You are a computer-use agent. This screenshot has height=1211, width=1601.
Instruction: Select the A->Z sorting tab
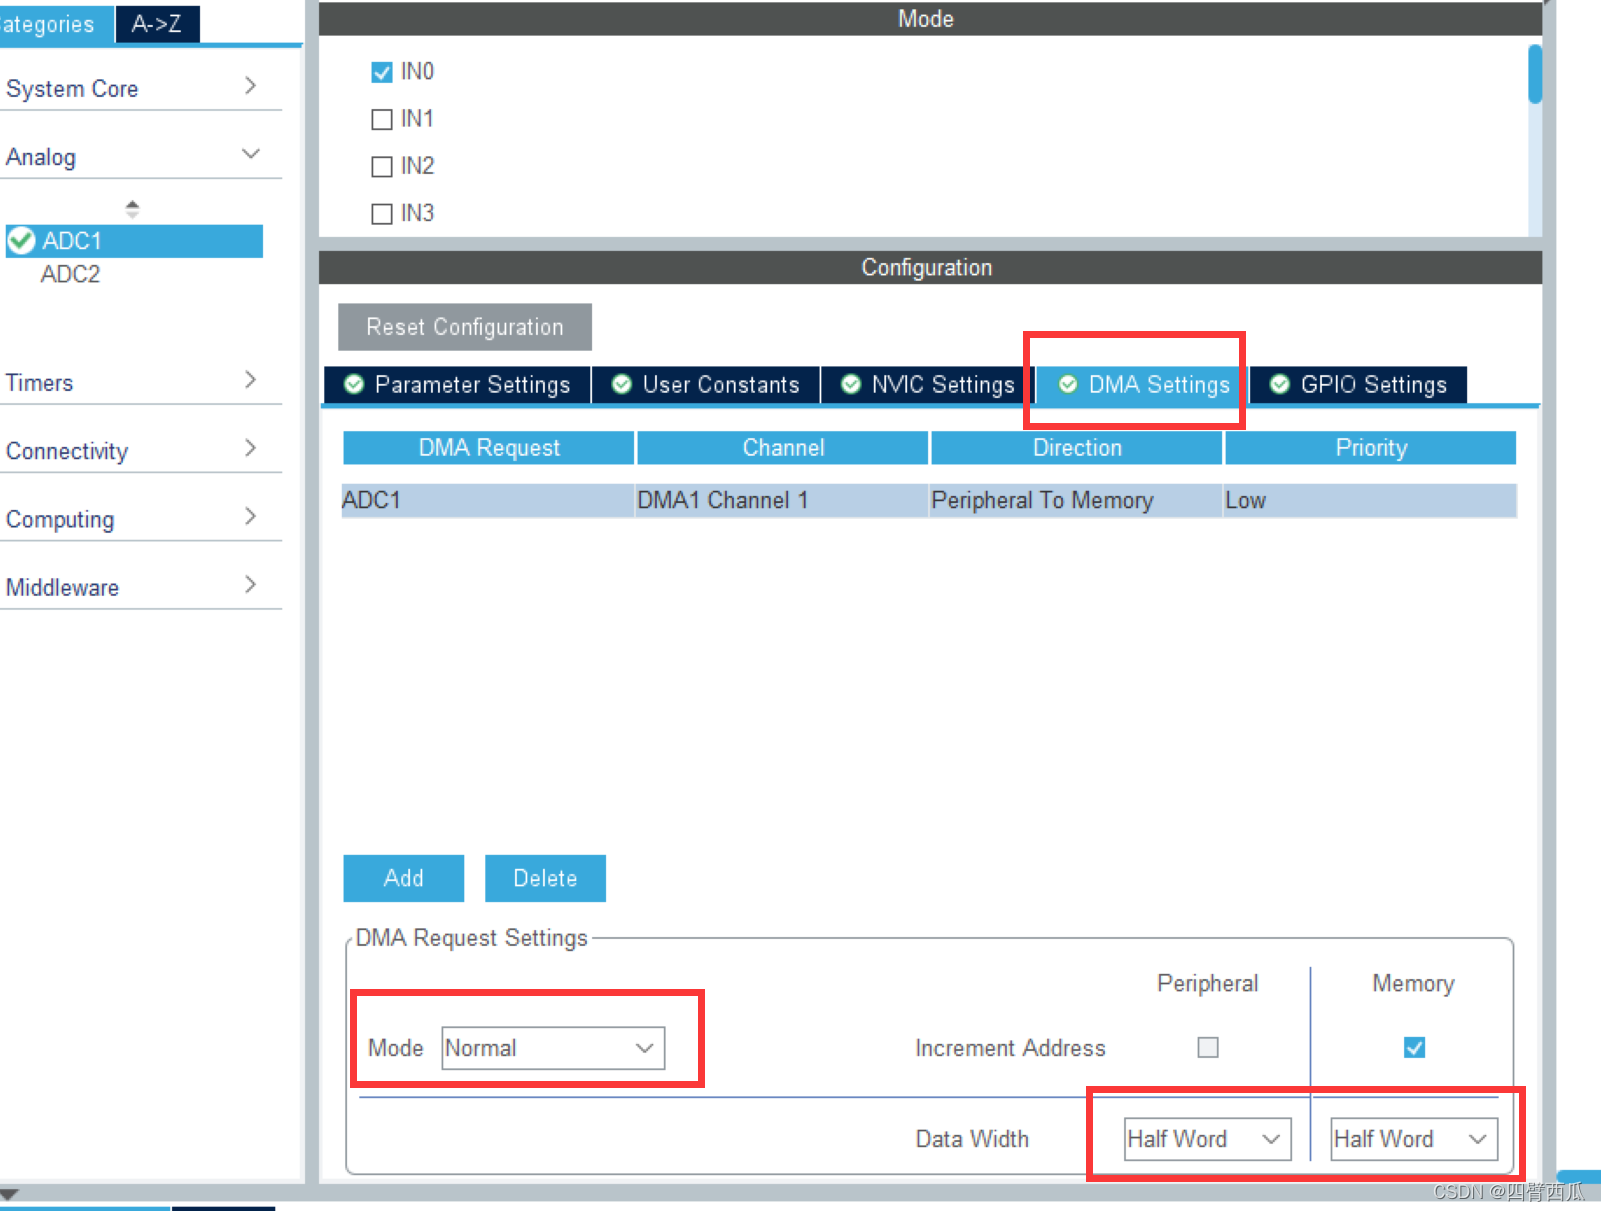coord(157,24)
